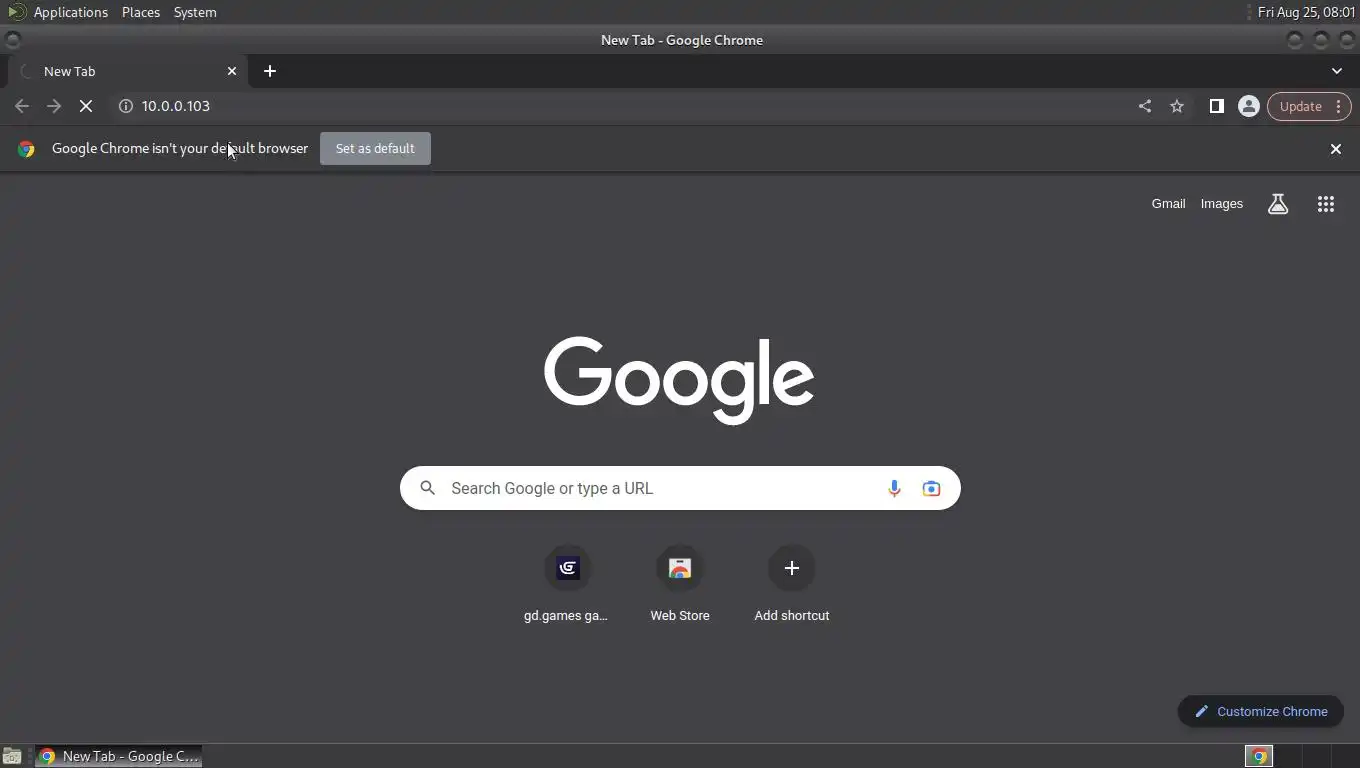Open the Gmail link
This screenshot has height=768, width=1360.
(1168, 204)
